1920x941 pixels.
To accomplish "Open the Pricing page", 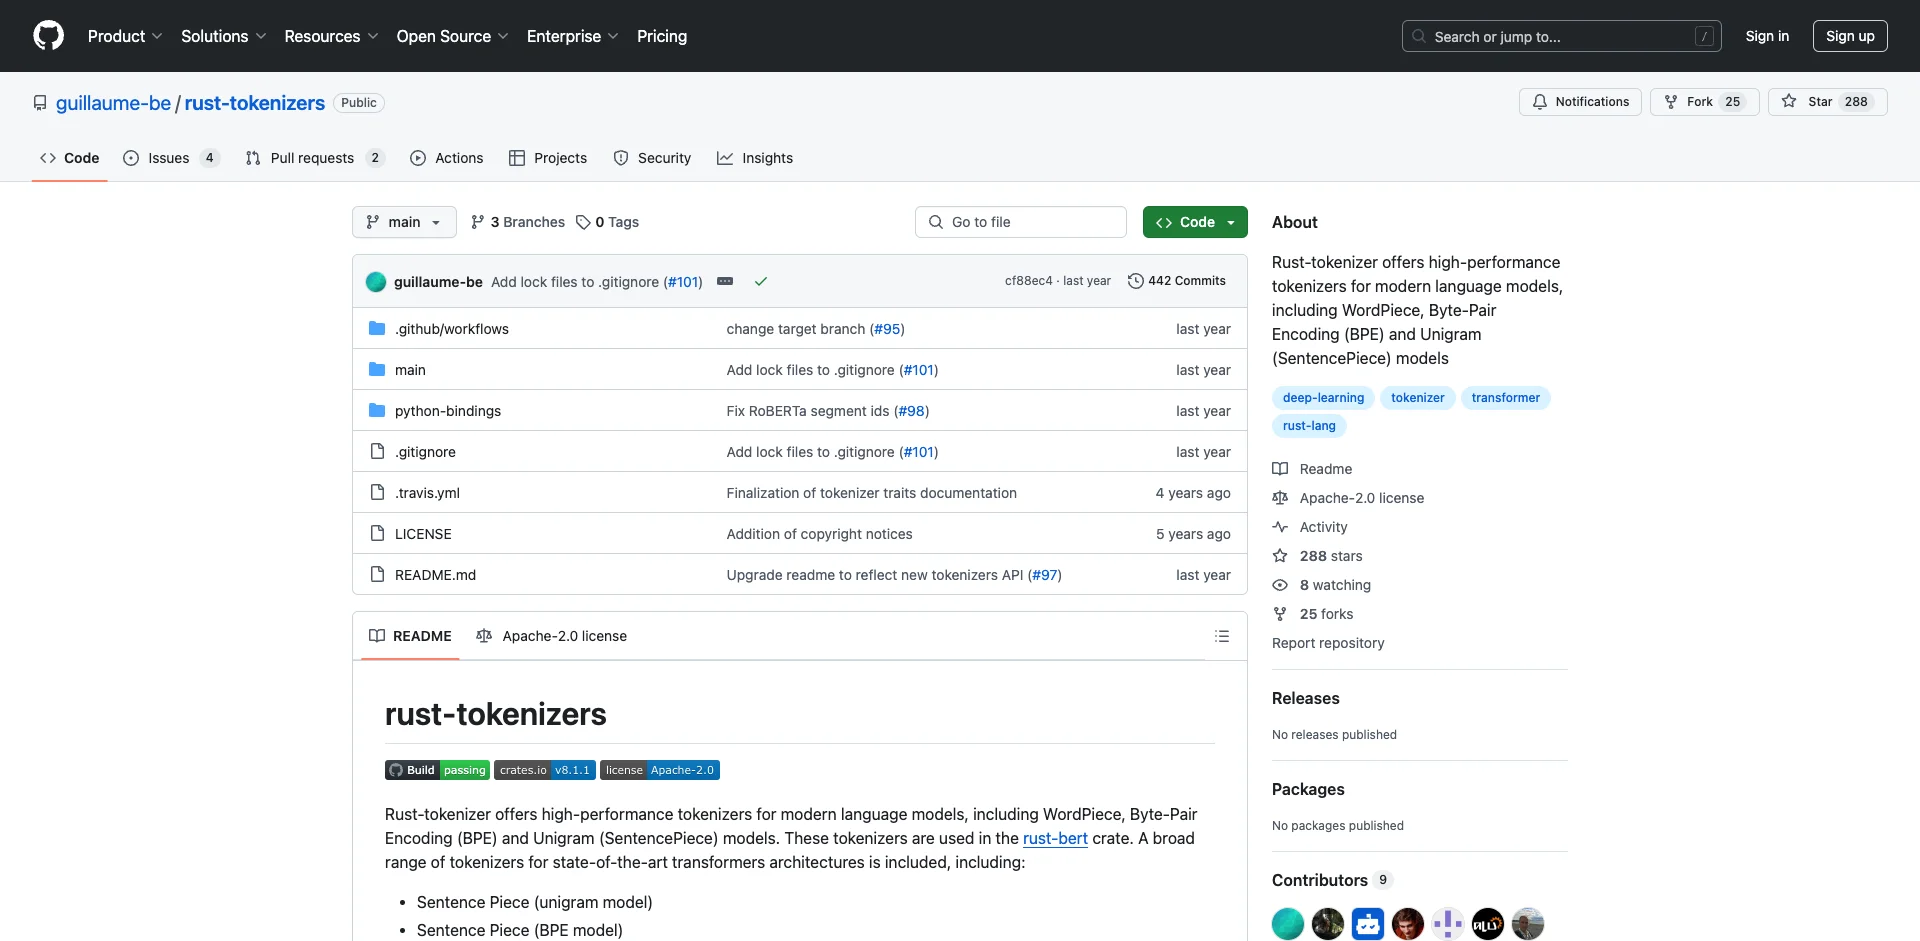I will (662, 36).
